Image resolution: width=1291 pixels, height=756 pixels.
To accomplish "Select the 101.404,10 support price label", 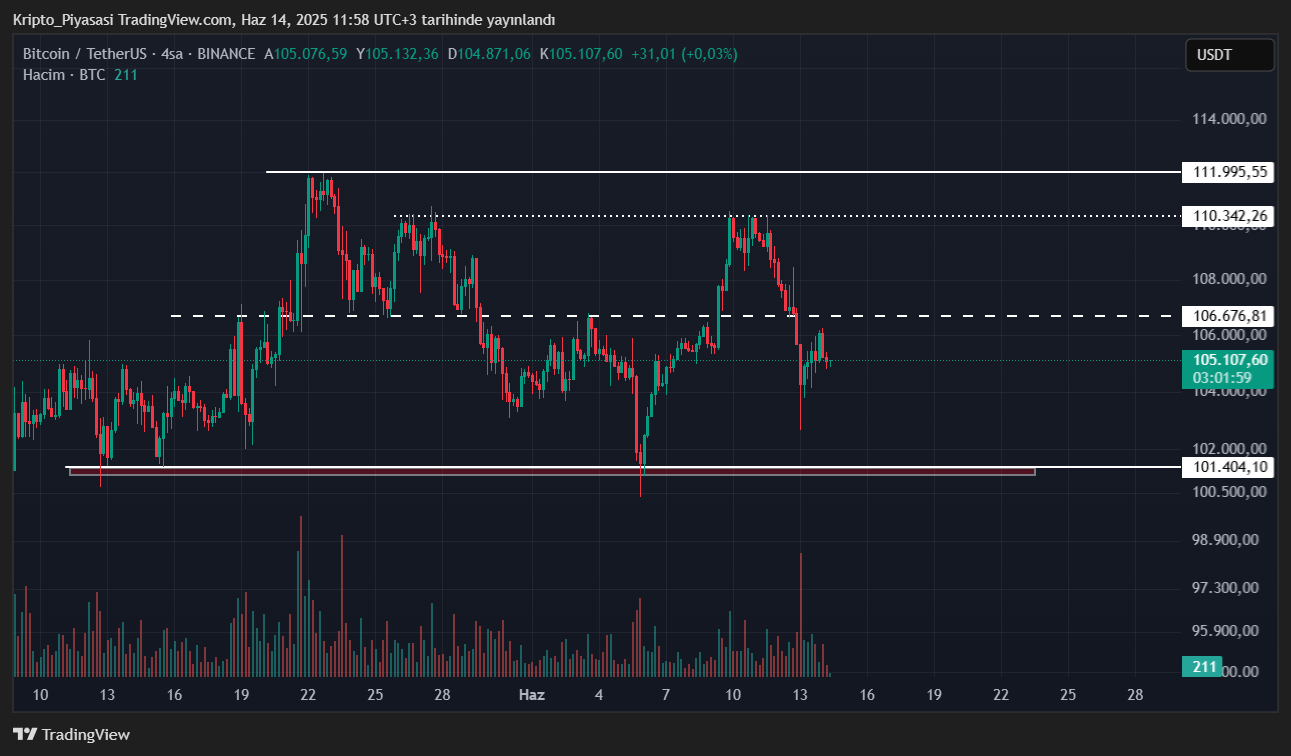I will pos(1229,467).
